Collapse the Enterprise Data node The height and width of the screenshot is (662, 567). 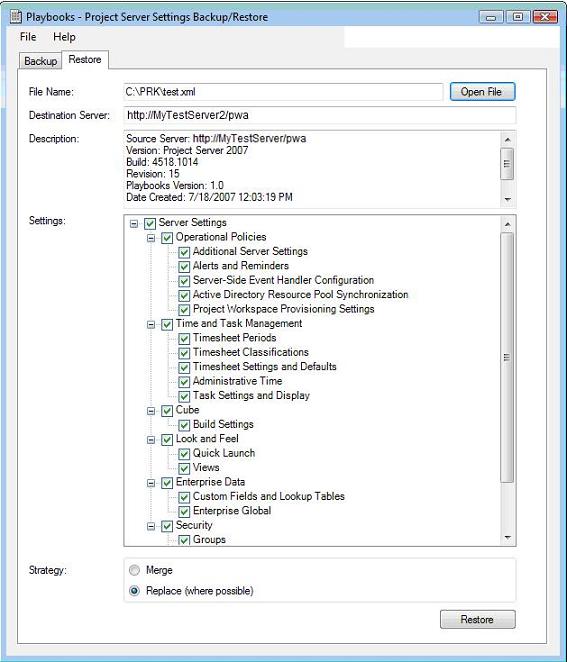coord(151,483)
